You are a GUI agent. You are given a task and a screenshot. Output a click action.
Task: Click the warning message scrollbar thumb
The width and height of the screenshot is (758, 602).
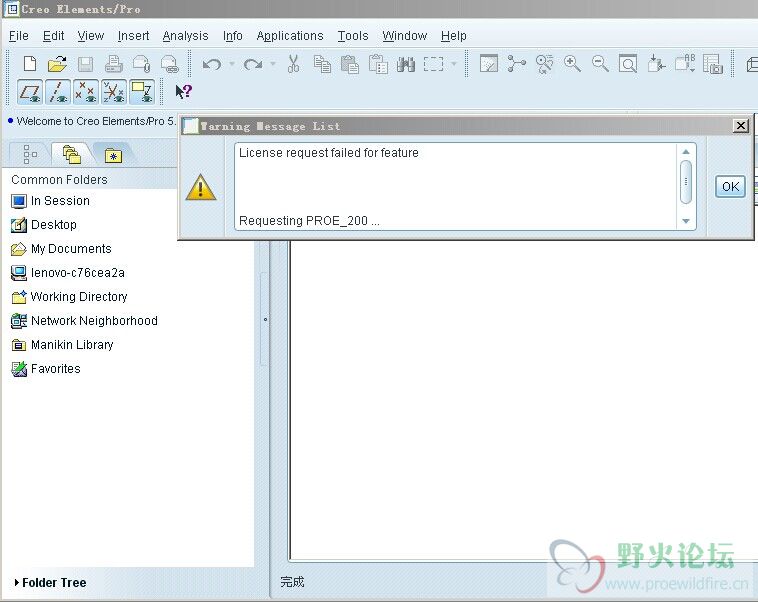[685, 182]
